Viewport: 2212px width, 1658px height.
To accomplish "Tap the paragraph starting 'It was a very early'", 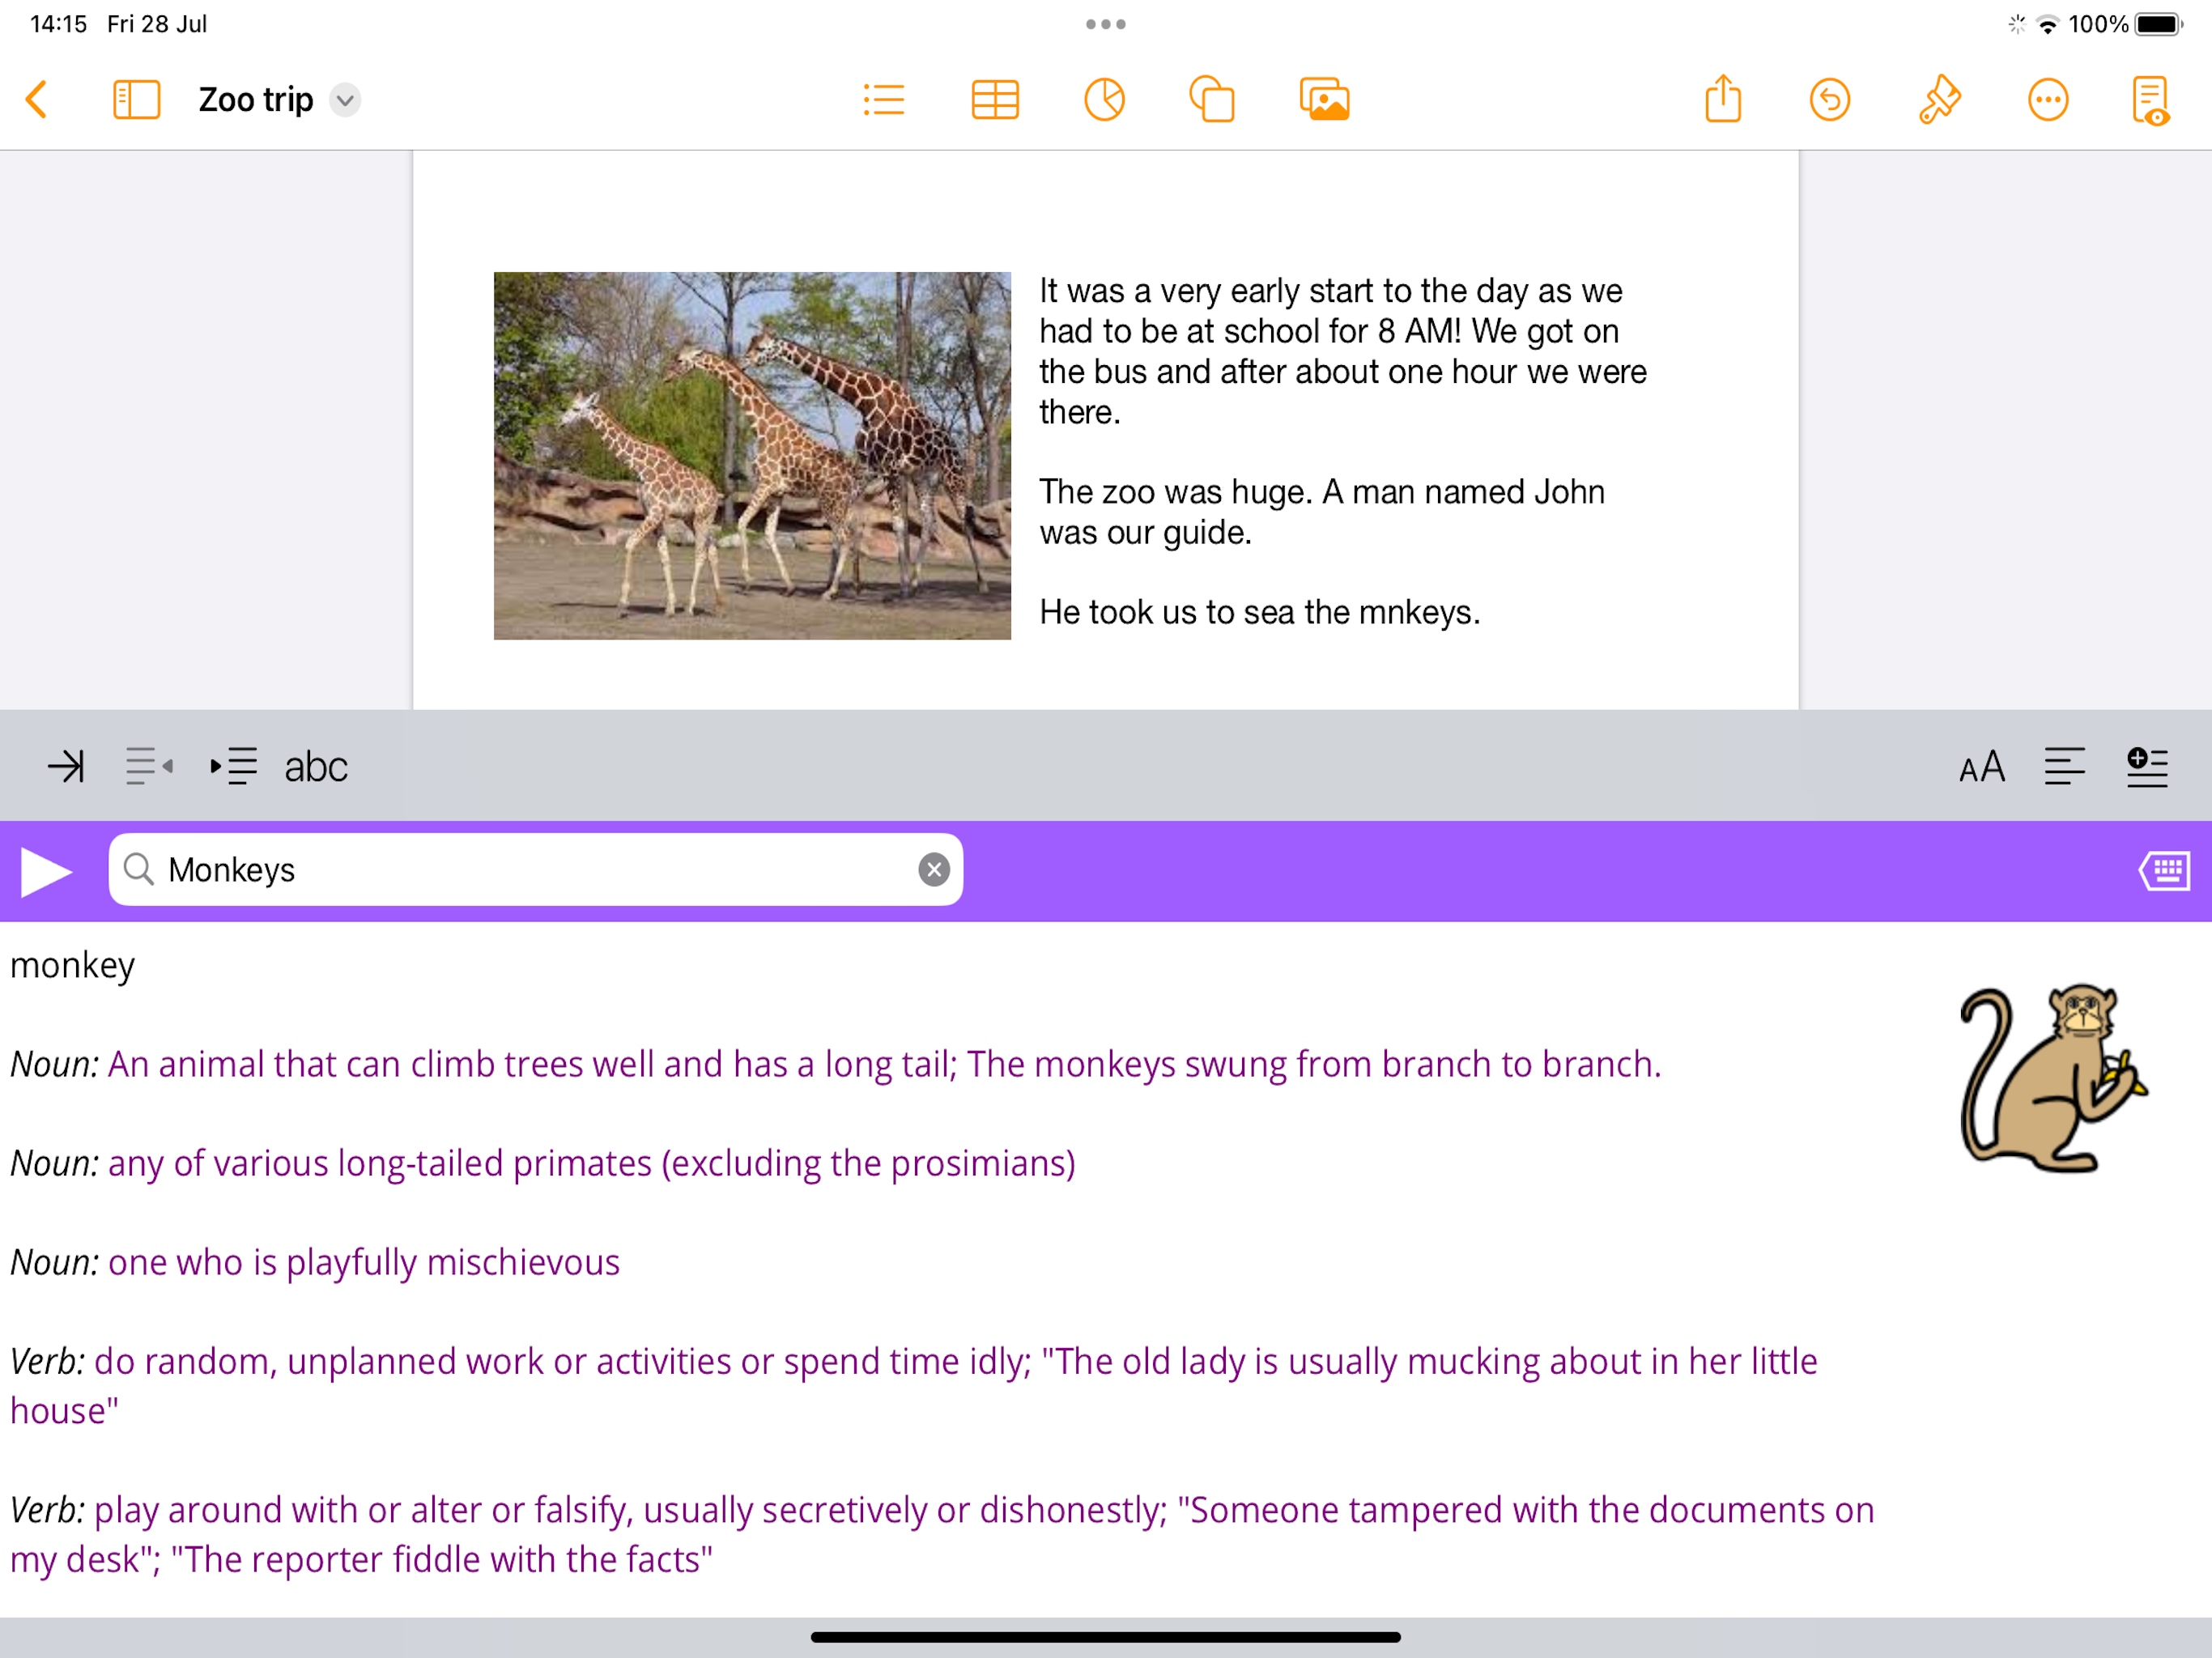I will point(1343,351).
